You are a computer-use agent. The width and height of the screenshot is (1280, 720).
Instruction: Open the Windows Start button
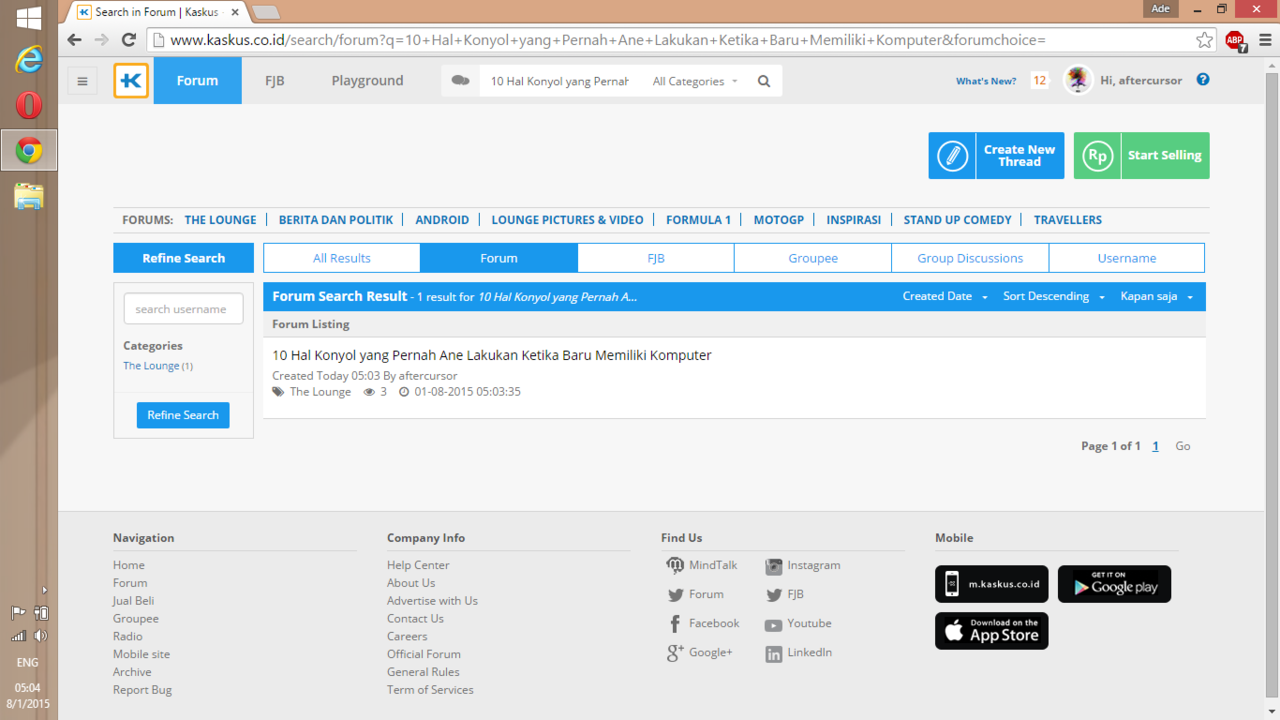(29, 17)
